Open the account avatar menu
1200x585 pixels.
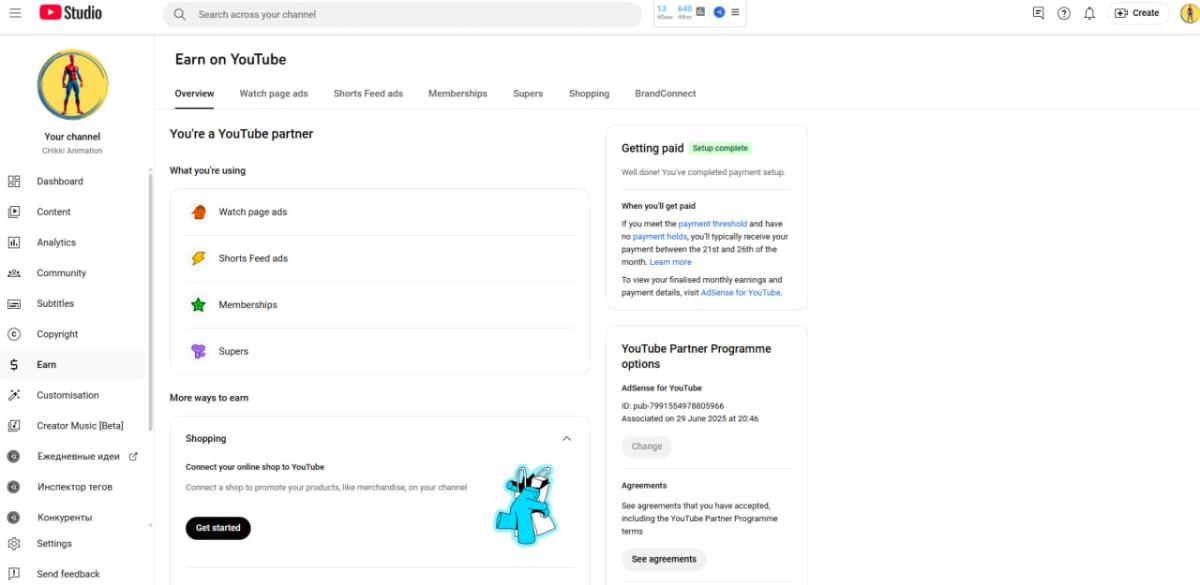(x=1189, y=13)
